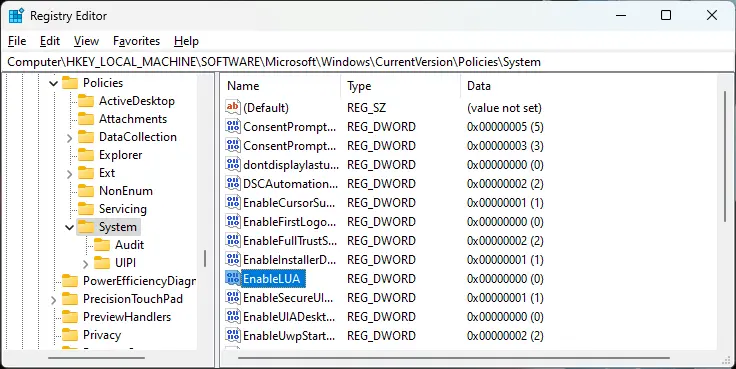Click the DWORD icon beside EnableCursorSu...

pyautogui.click(x=233, y=202)
